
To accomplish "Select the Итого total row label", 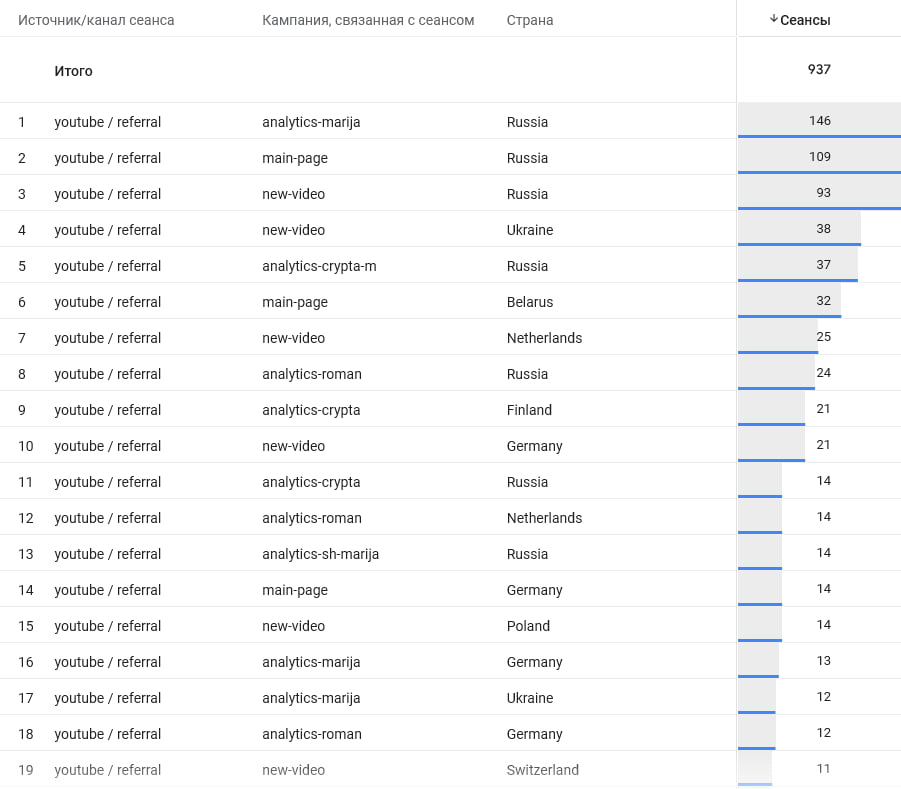I will [x=73, y=71].
